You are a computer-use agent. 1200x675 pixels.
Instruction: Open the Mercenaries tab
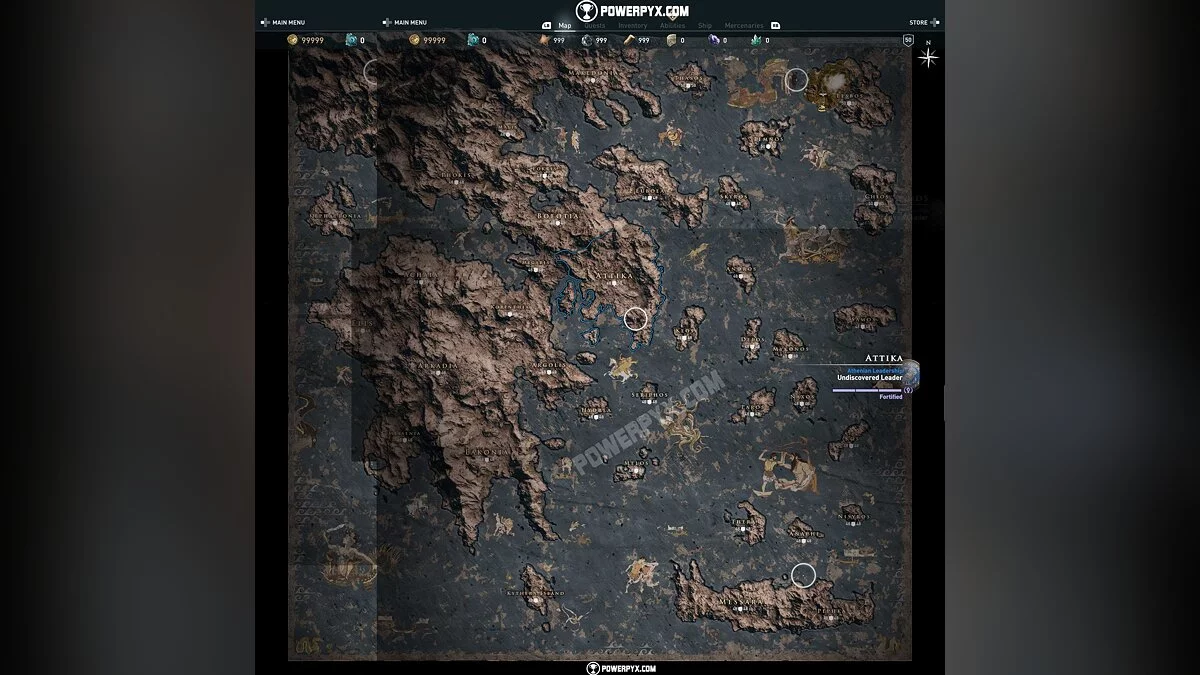(744, 25)
